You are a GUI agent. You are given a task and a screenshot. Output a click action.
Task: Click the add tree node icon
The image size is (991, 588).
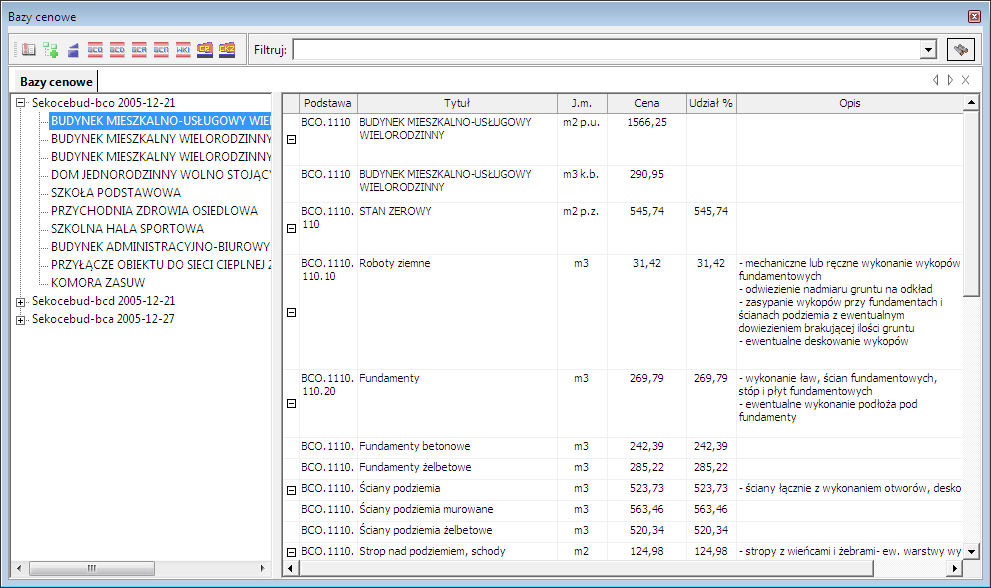click(51, 49)
